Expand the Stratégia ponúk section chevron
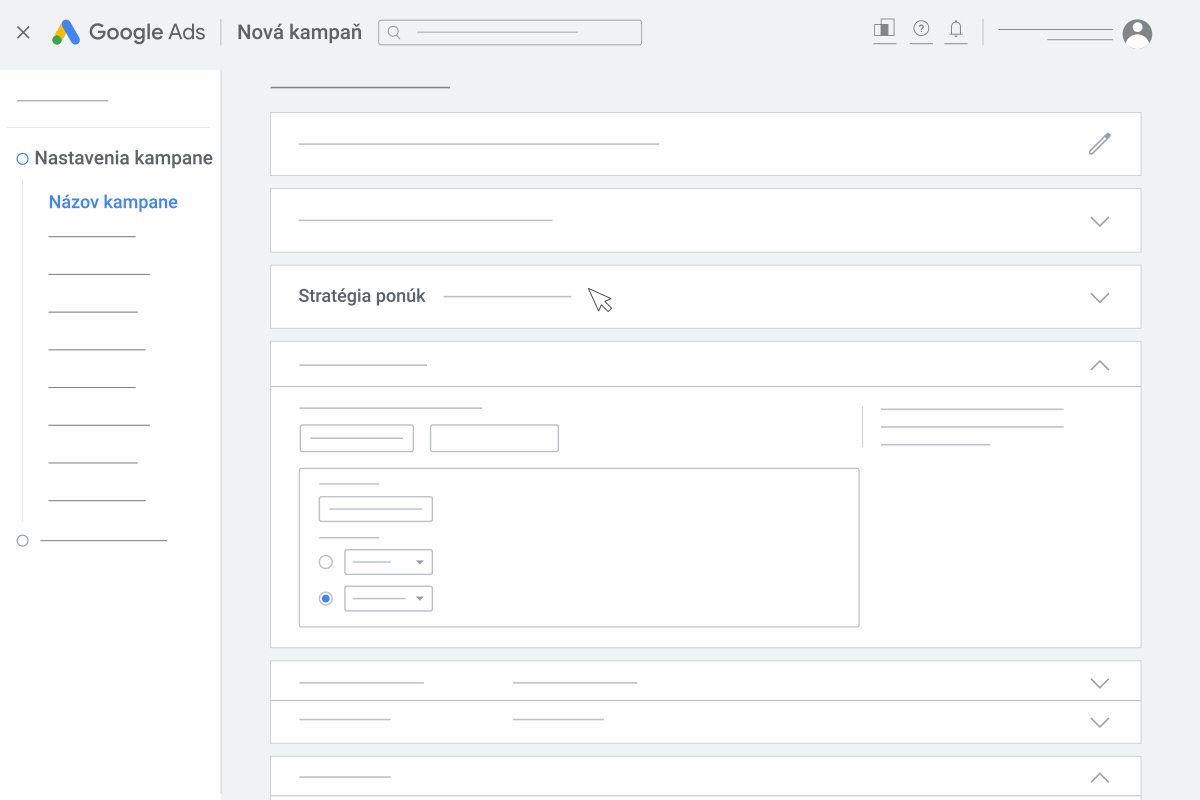 (1100, 297)
